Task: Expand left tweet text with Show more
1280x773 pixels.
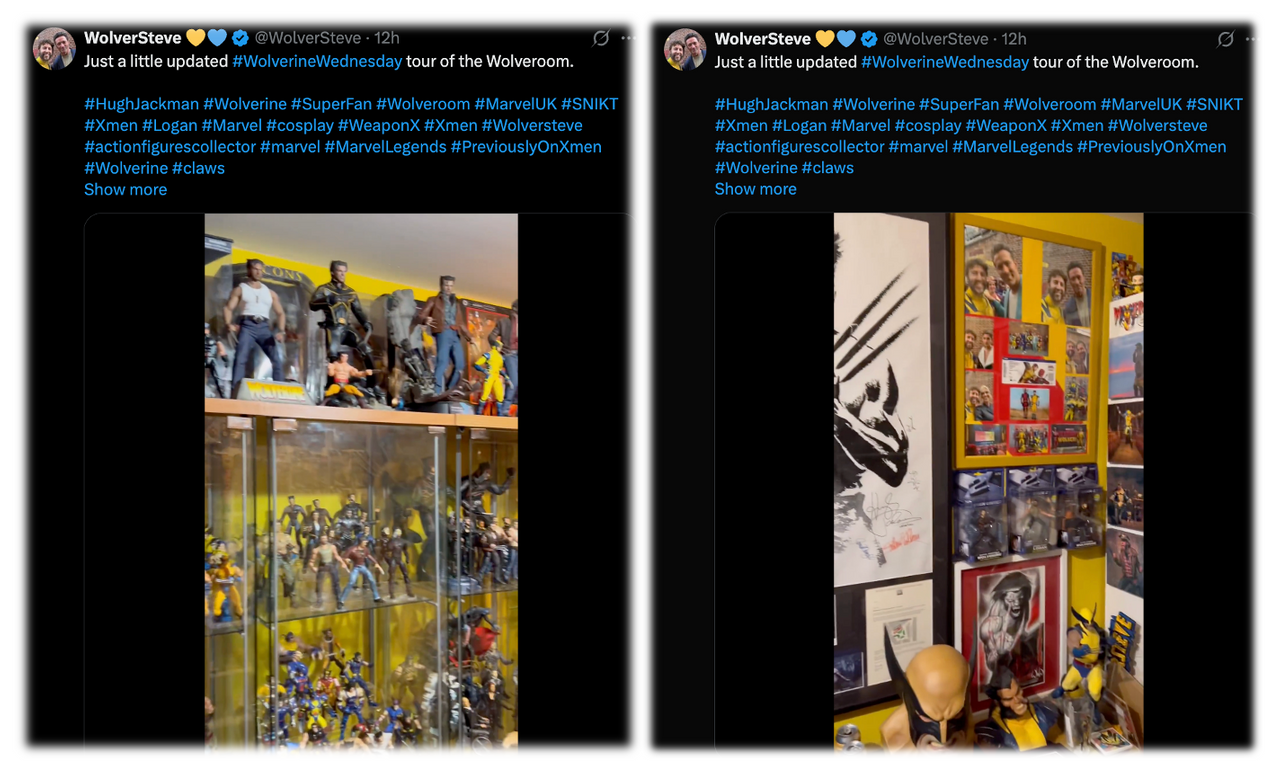Action: coord(125,189)
